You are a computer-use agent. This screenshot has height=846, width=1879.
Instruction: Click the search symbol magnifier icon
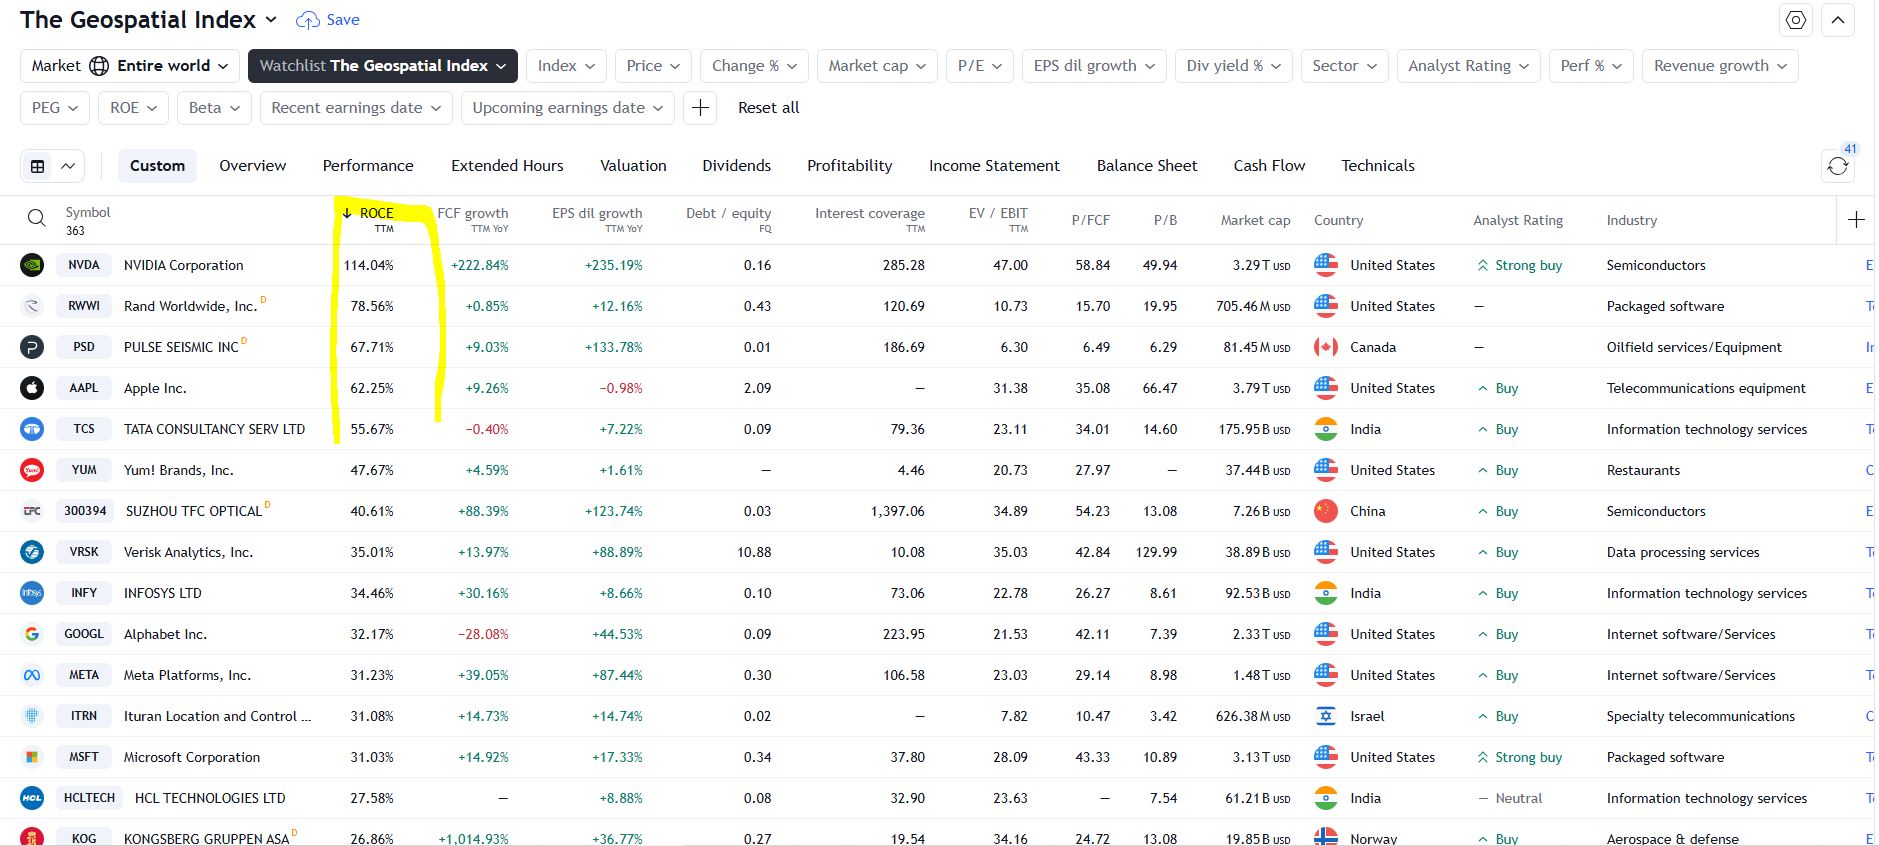(36, 219)
